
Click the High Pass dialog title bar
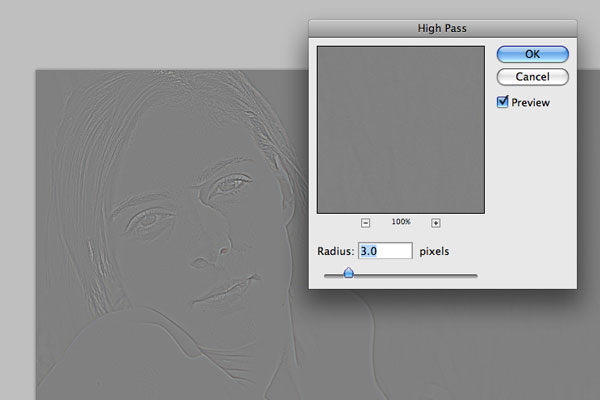point(442,28)
